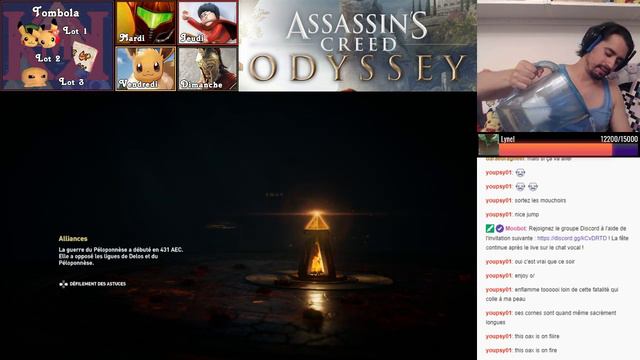Click the streamer webcam feed
640x360 pixels.
558,66
